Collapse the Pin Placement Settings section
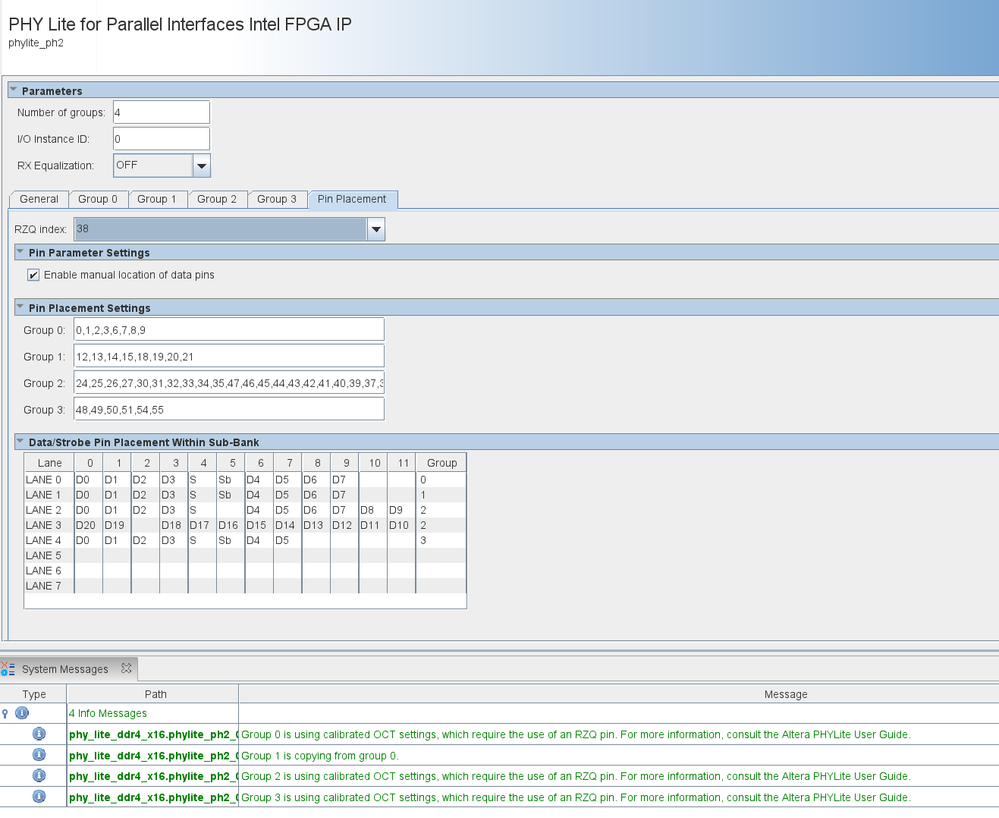 click(21, 307)
